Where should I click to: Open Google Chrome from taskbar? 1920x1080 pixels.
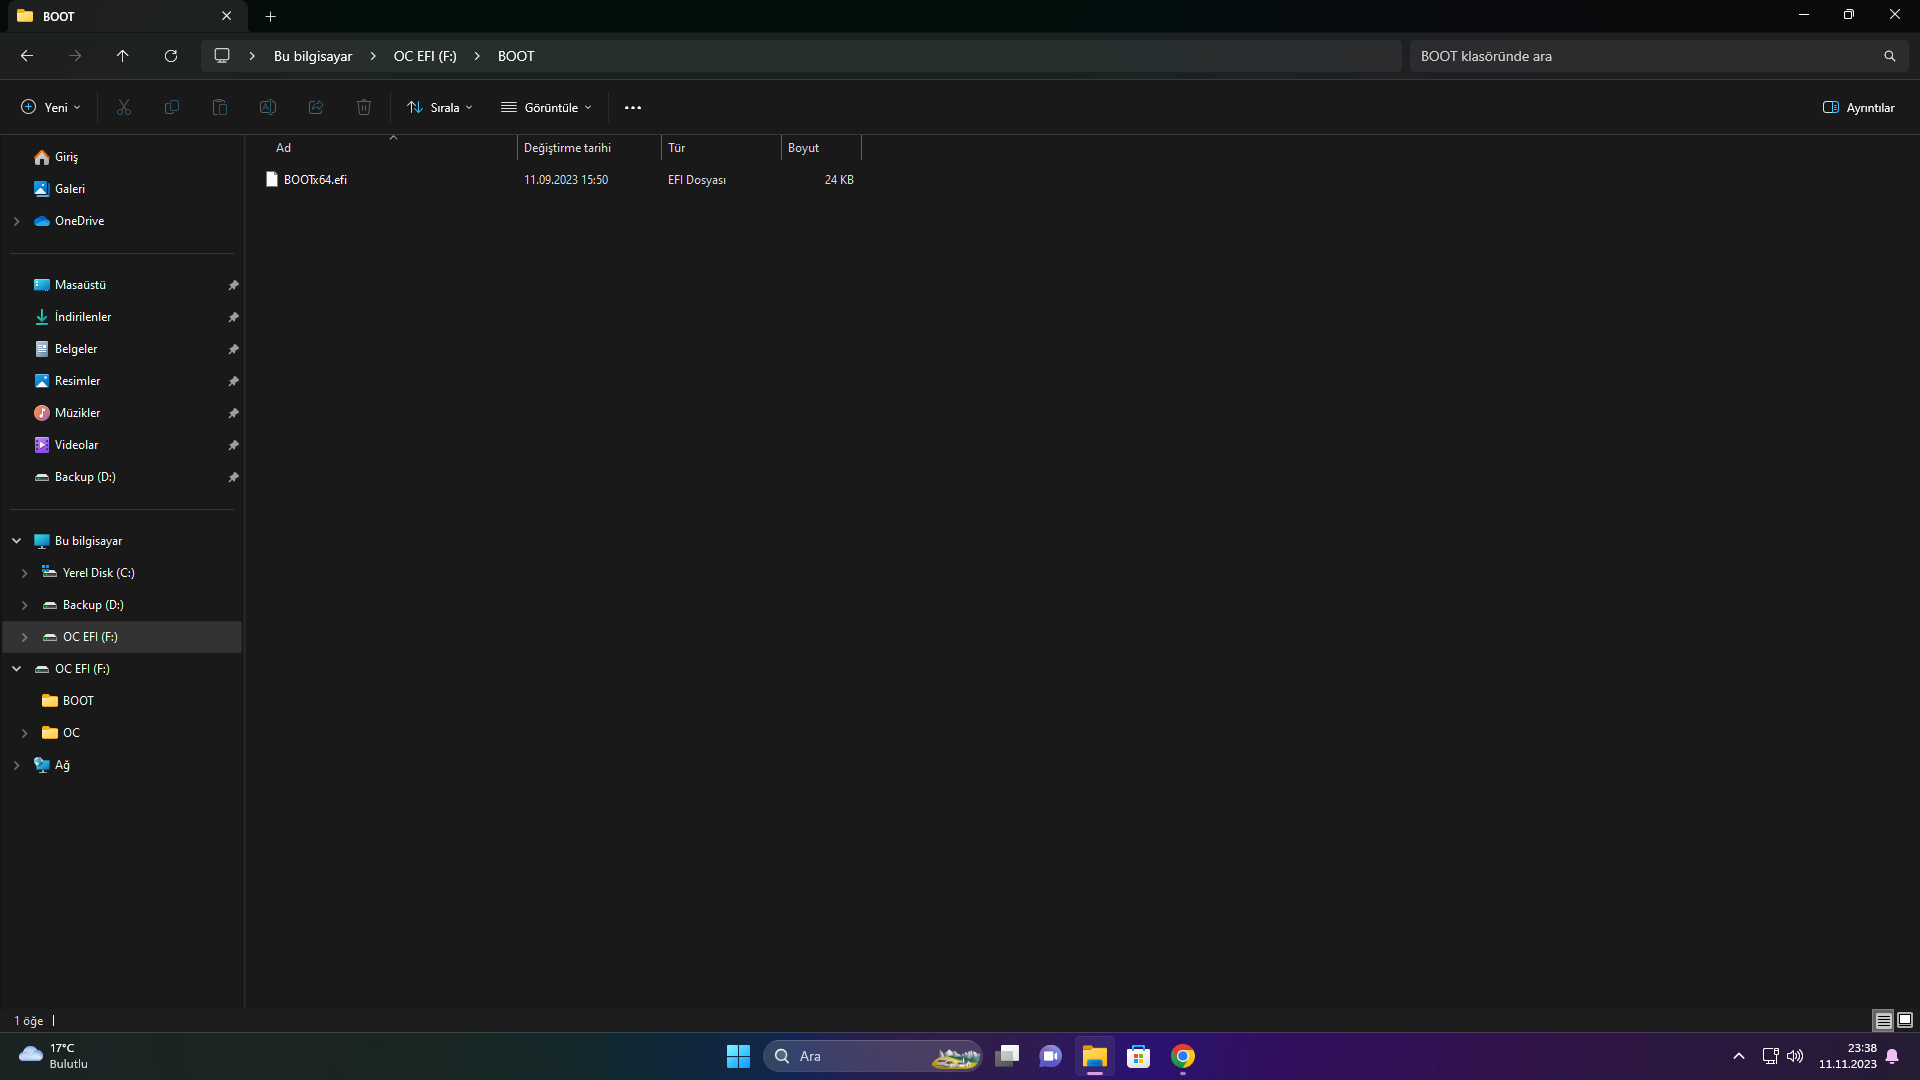1183,1056
